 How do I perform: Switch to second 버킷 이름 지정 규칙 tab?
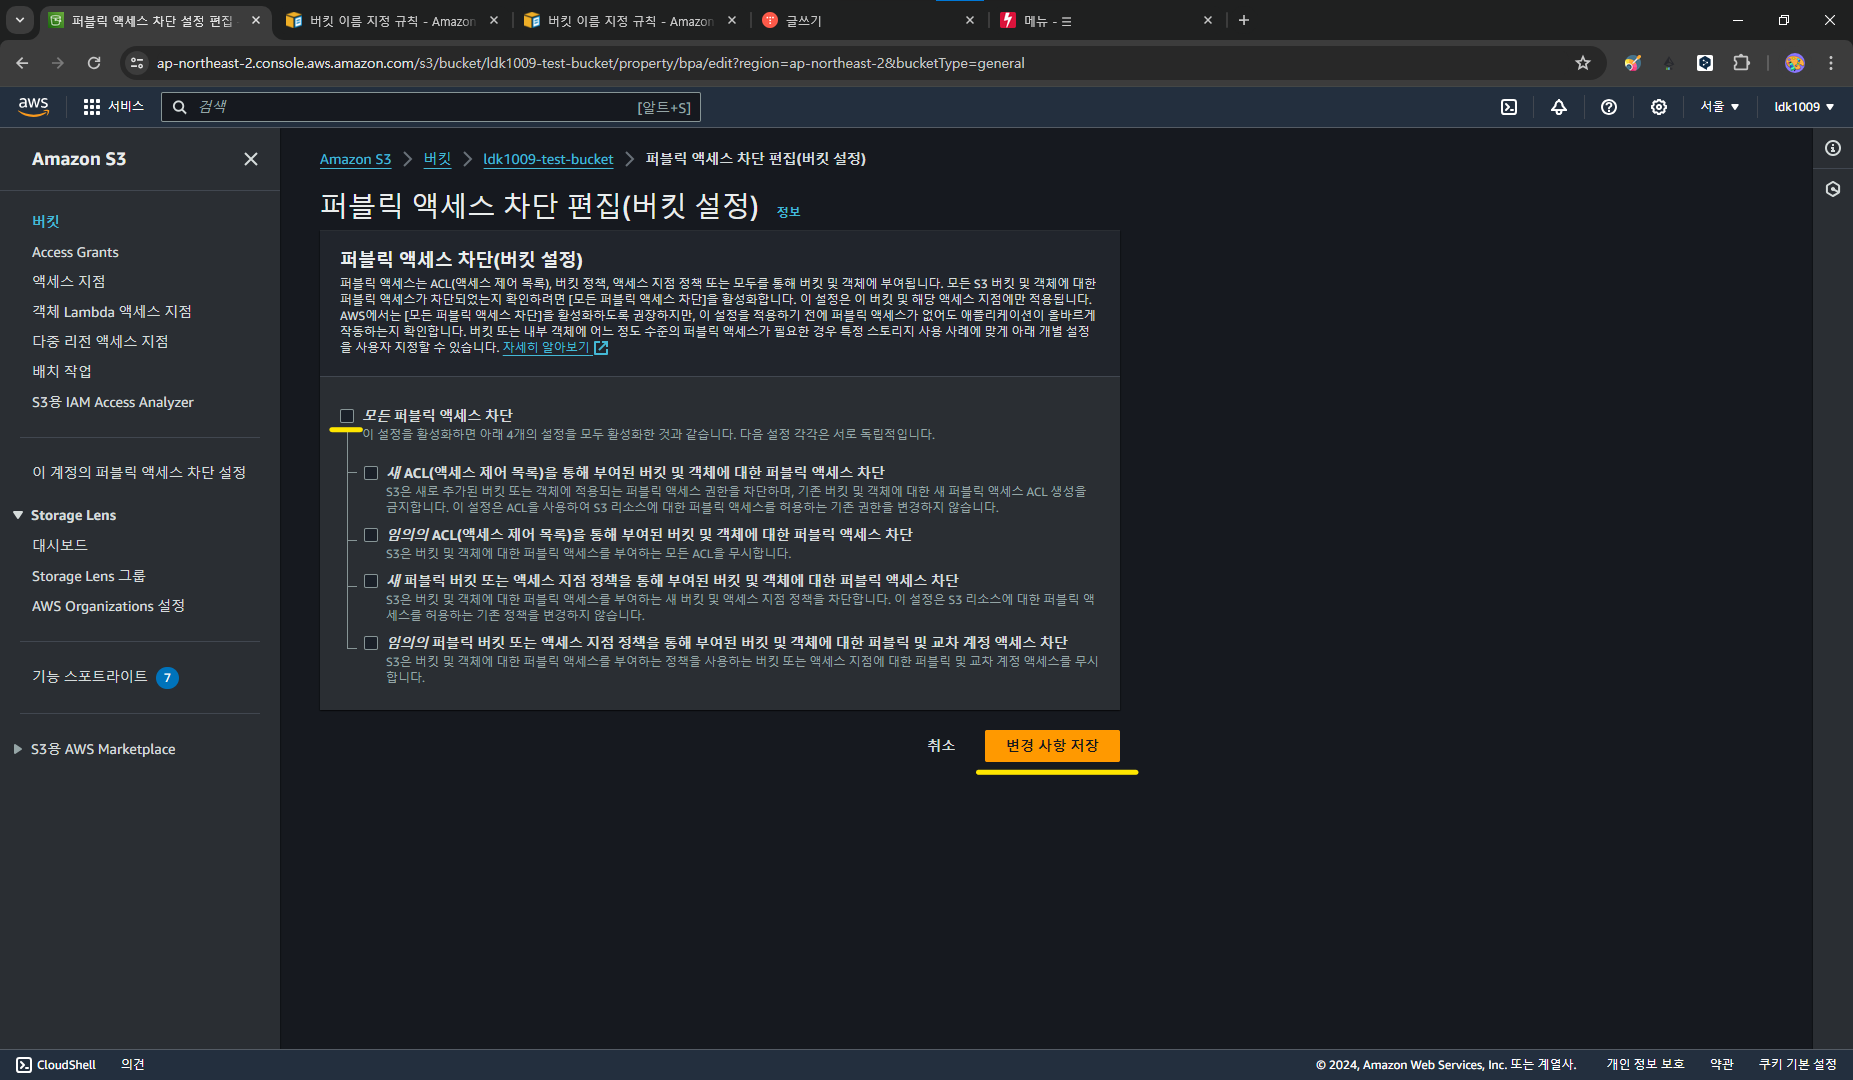pyautogui.click(x=631, y=20)
